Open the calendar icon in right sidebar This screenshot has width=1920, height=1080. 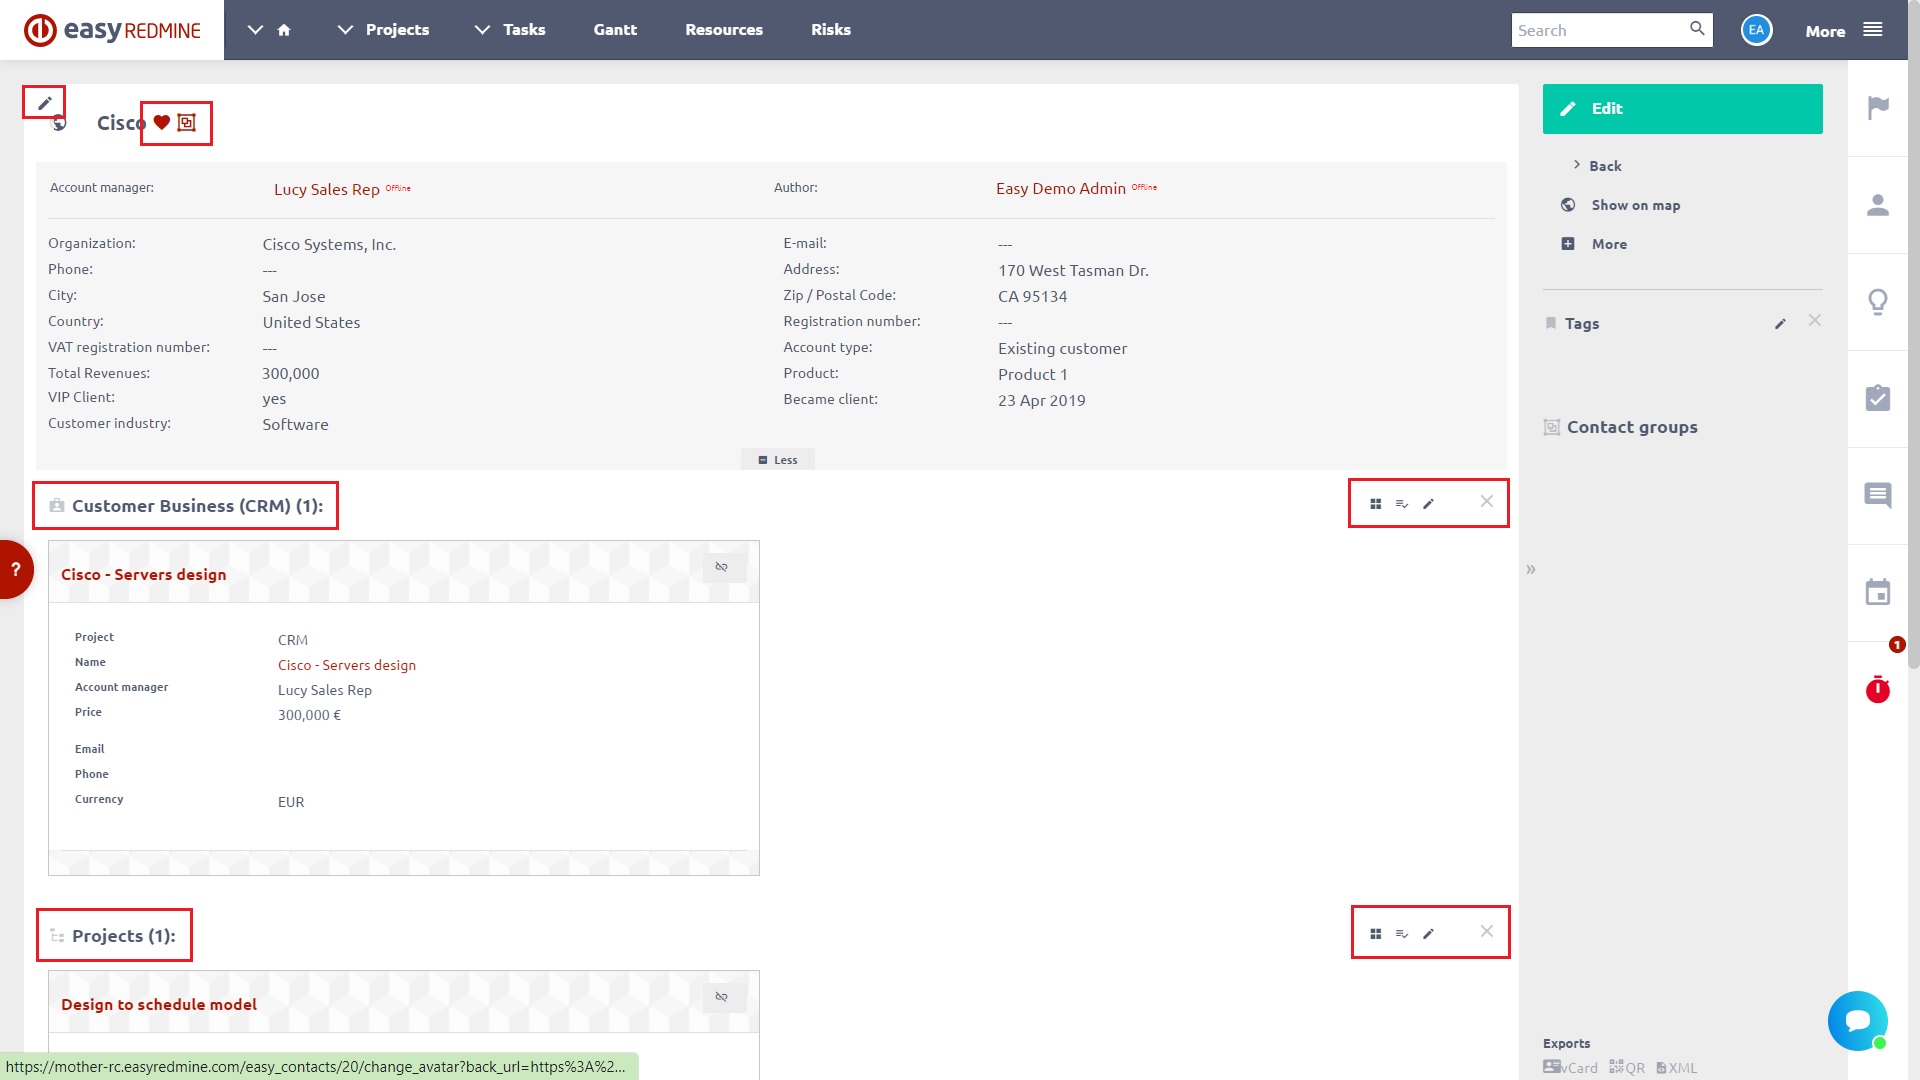coord(1878,592)
